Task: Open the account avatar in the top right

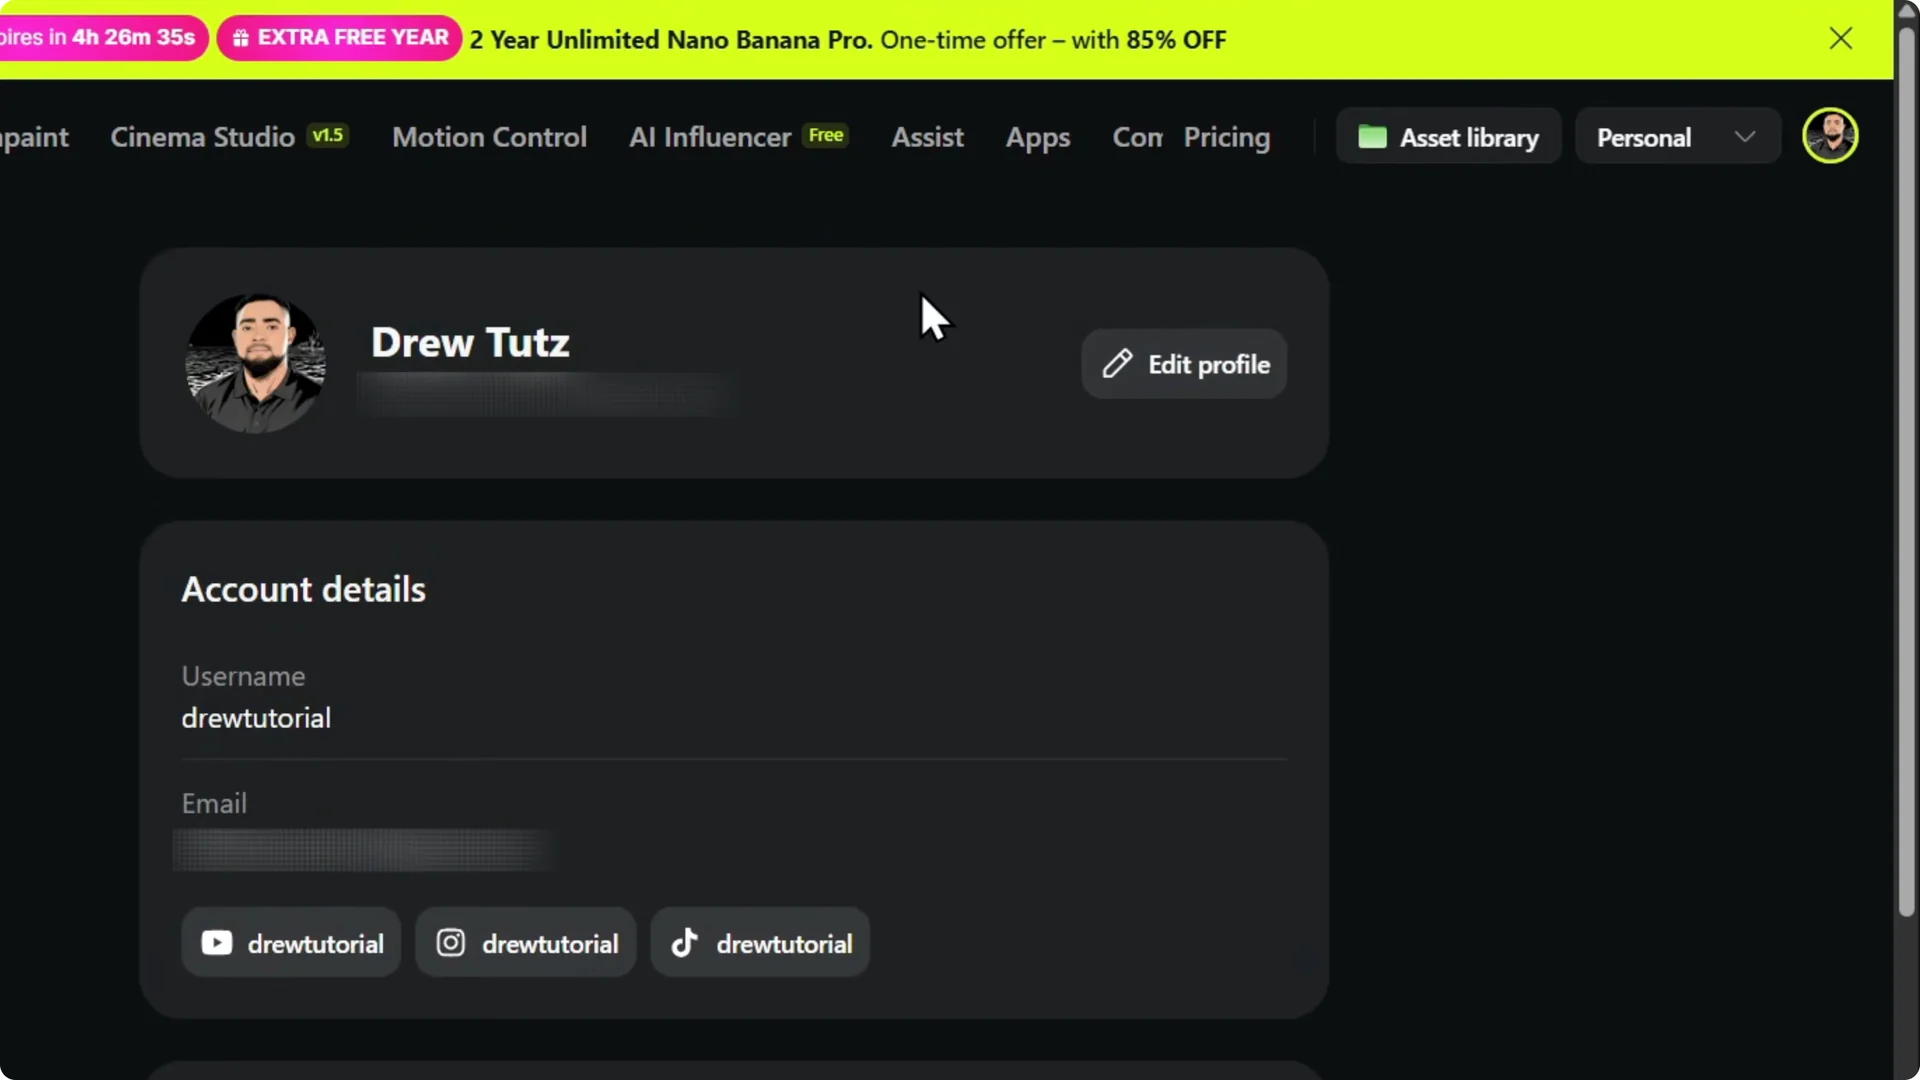Action: click(1831, 135)
